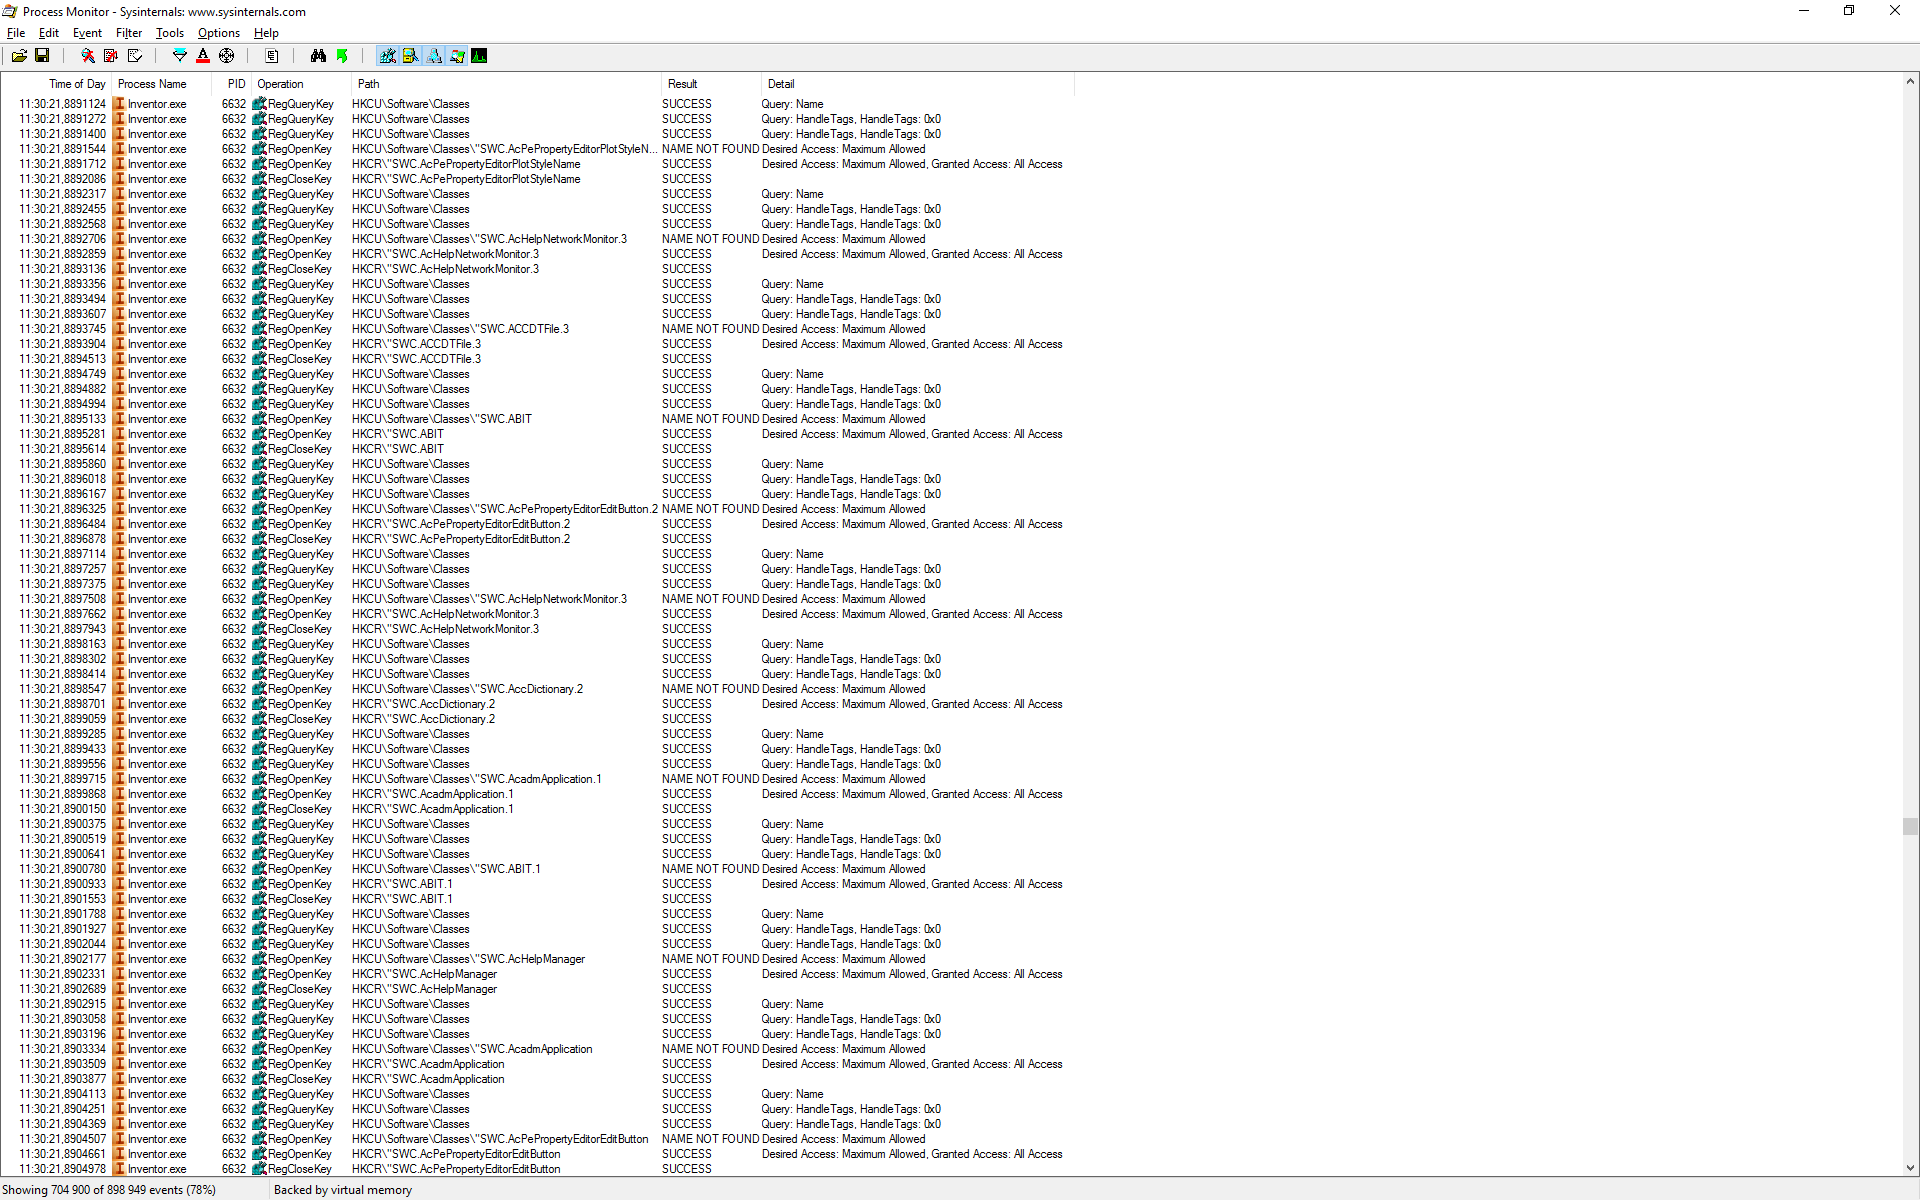Image resolution: width=1920 pixels, height=1200 pixels.
Task: Toggle the Autoscroll toolbar icon
Action: coord(111,56)
